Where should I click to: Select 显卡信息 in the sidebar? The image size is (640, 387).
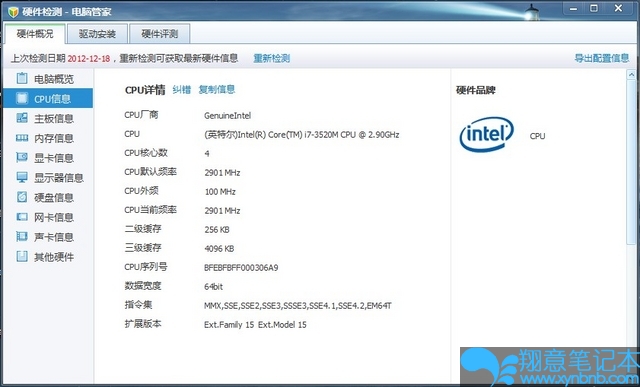point(48,158)
